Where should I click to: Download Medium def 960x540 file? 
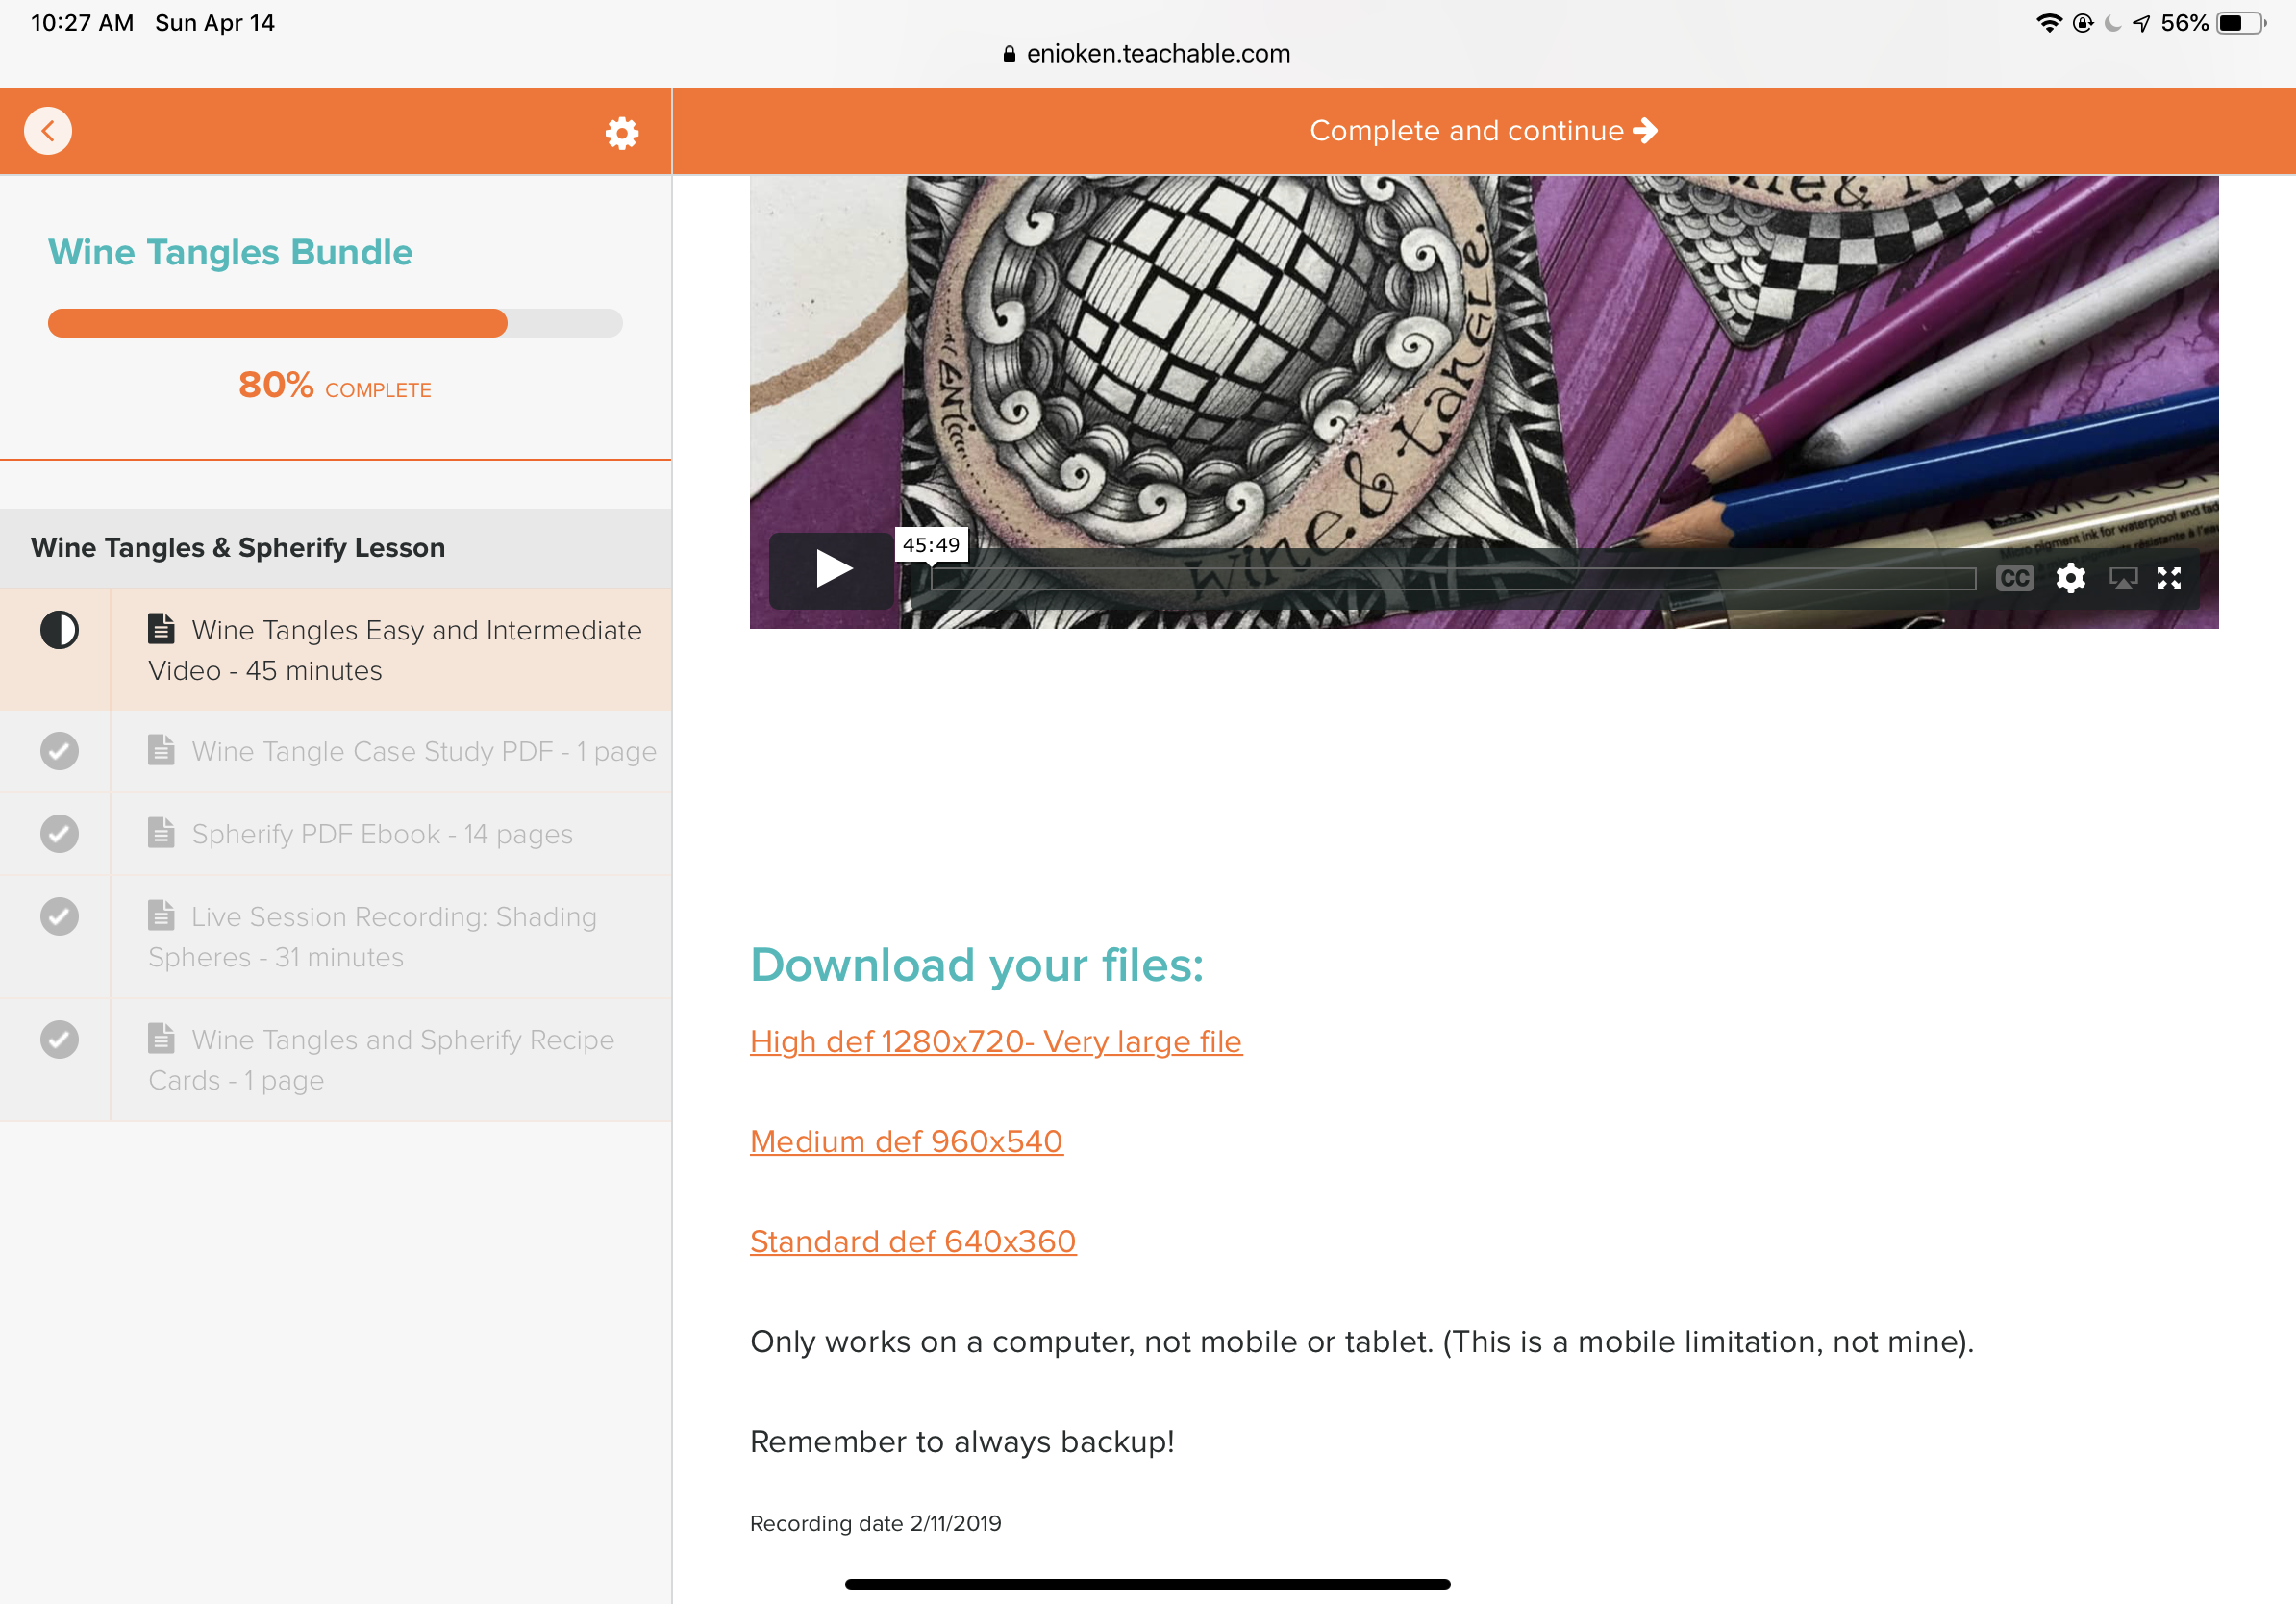click(905, 1141)
